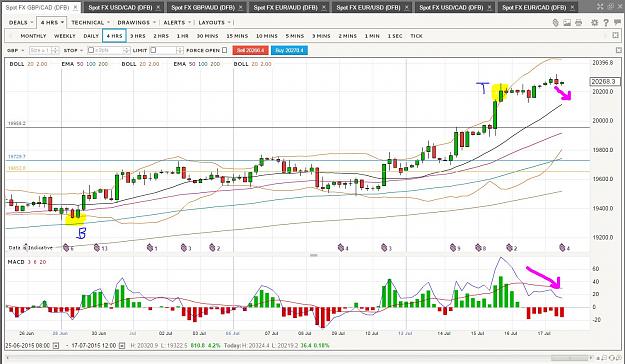
Task: Close the Spot FX GBP/AUD tab
Action: coord(241,8)
